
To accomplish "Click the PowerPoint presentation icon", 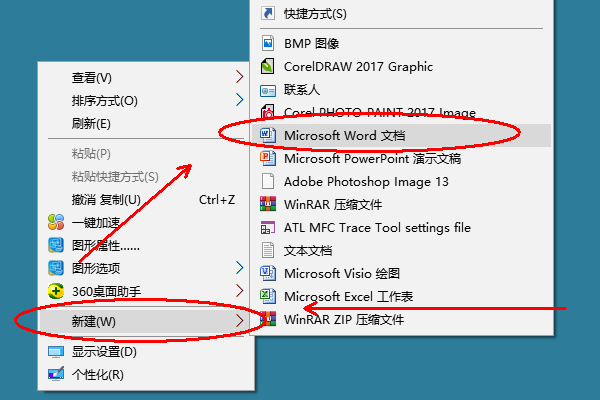I will 268,158.
